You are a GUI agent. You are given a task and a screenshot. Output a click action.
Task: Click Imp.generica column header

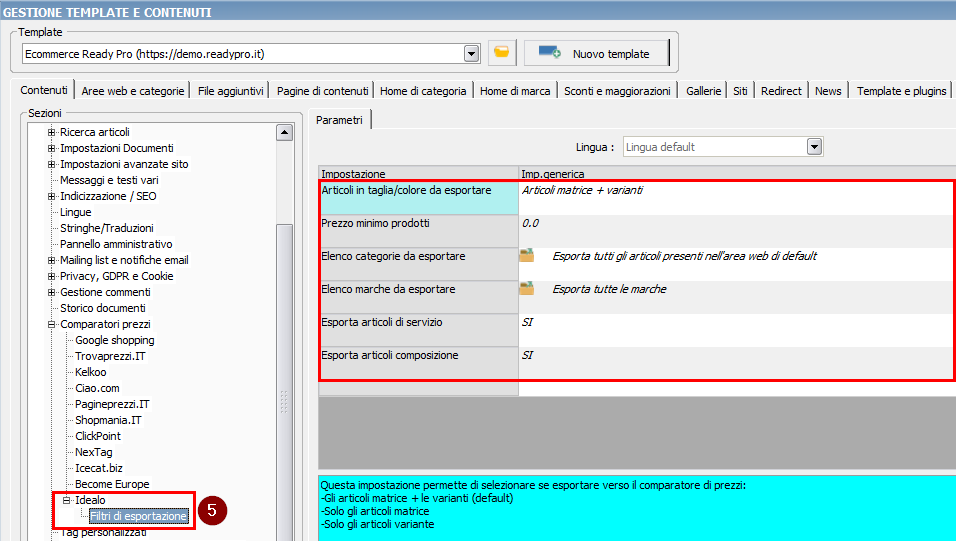(x=737, y=173)
